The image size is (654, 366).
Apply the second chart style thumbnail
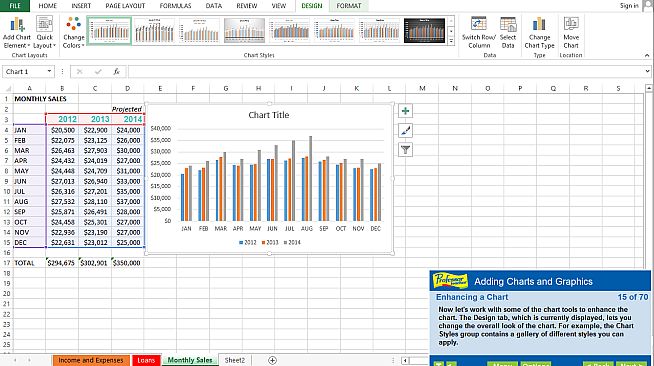coord(154,30)
